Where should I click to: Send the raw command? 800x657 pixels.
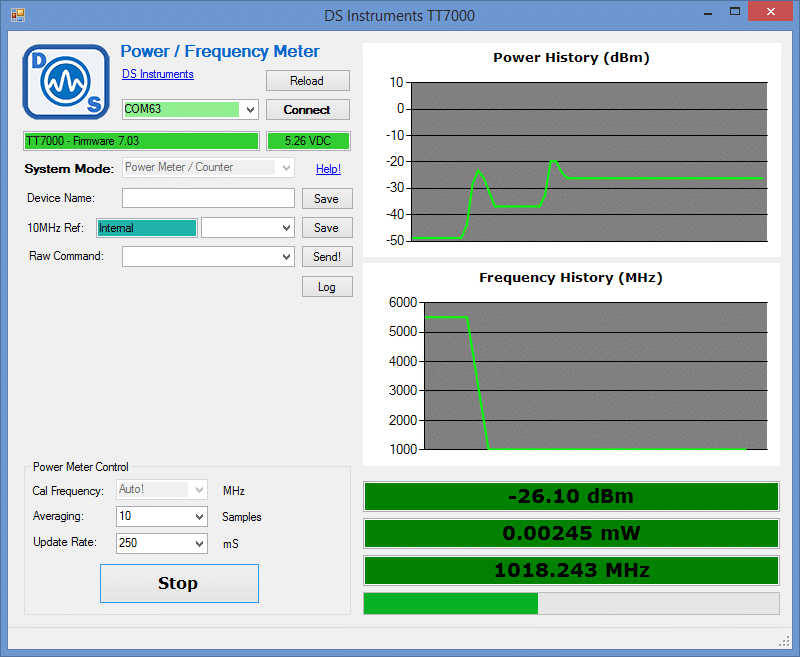click(327, 257)
